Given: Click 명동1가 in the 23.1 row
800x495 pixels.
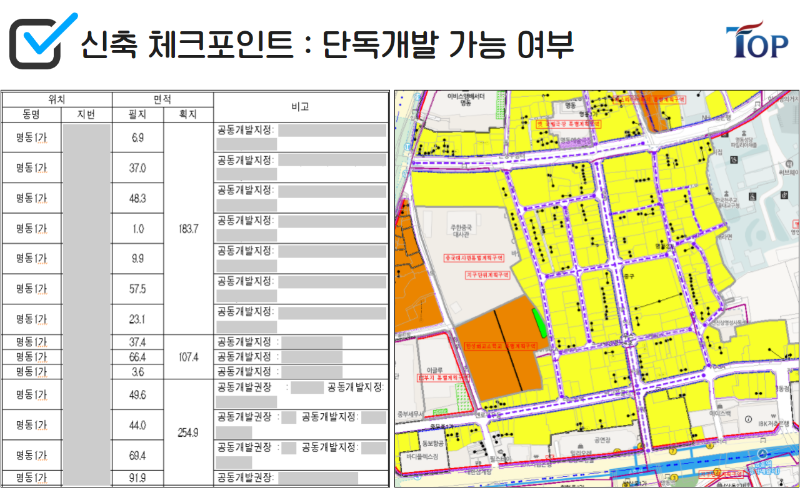Looking at the screenshot, I should [x=32, y=319].
